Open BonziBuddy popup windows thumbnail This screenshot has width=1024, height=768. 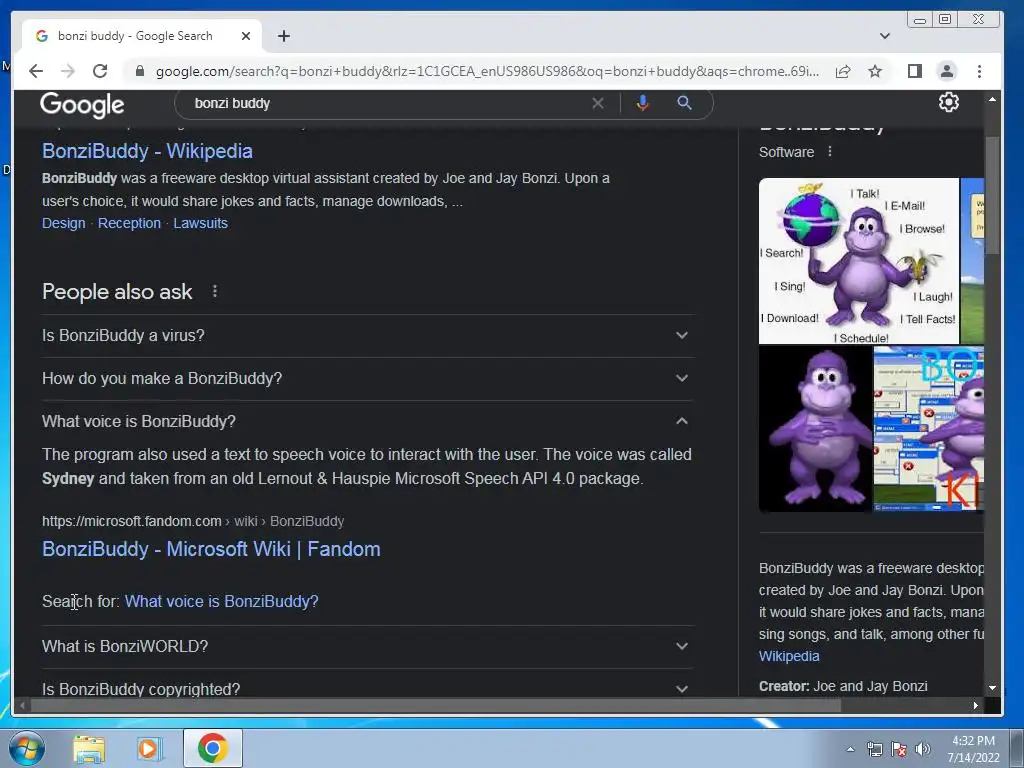pyautogui.click(x=929, y=428)
